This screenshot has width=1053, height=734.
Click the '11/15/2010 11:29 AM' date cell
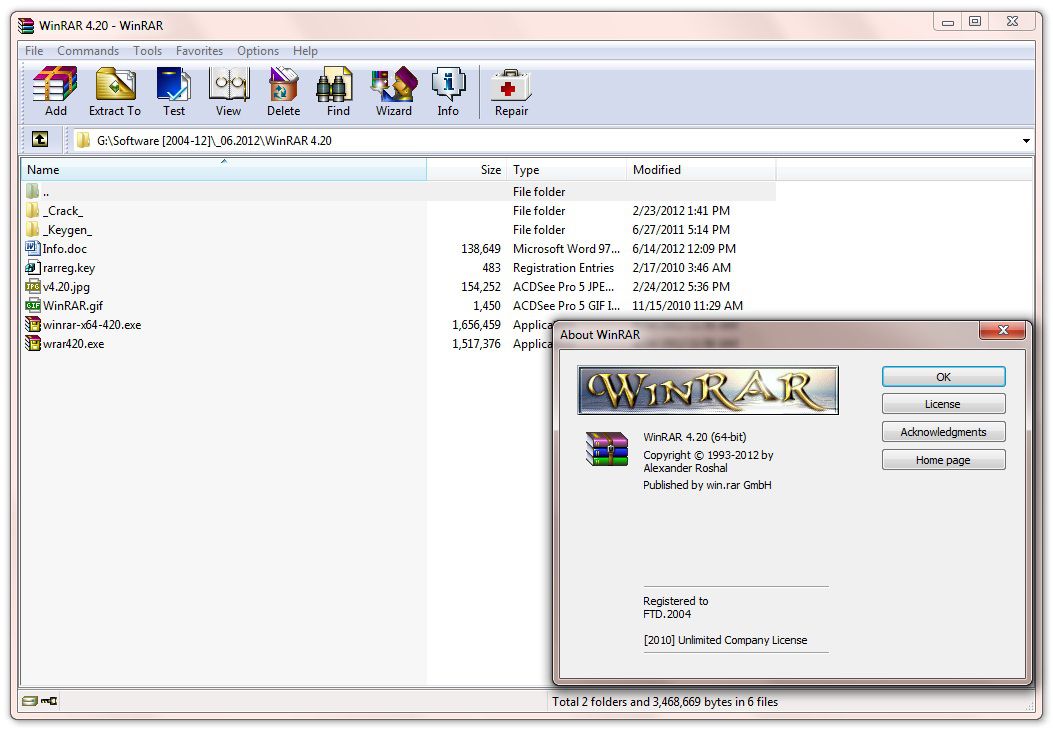[x=688, y=306]
